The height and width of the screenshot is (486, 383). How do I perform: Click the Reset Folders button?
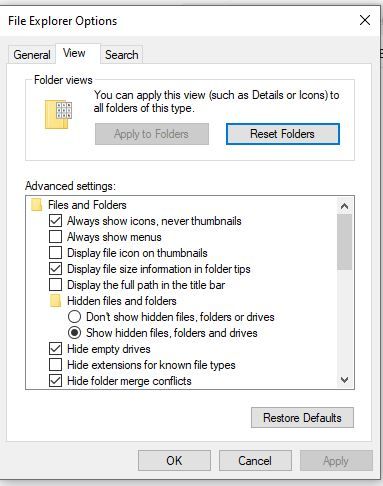[x=283, y=134]
